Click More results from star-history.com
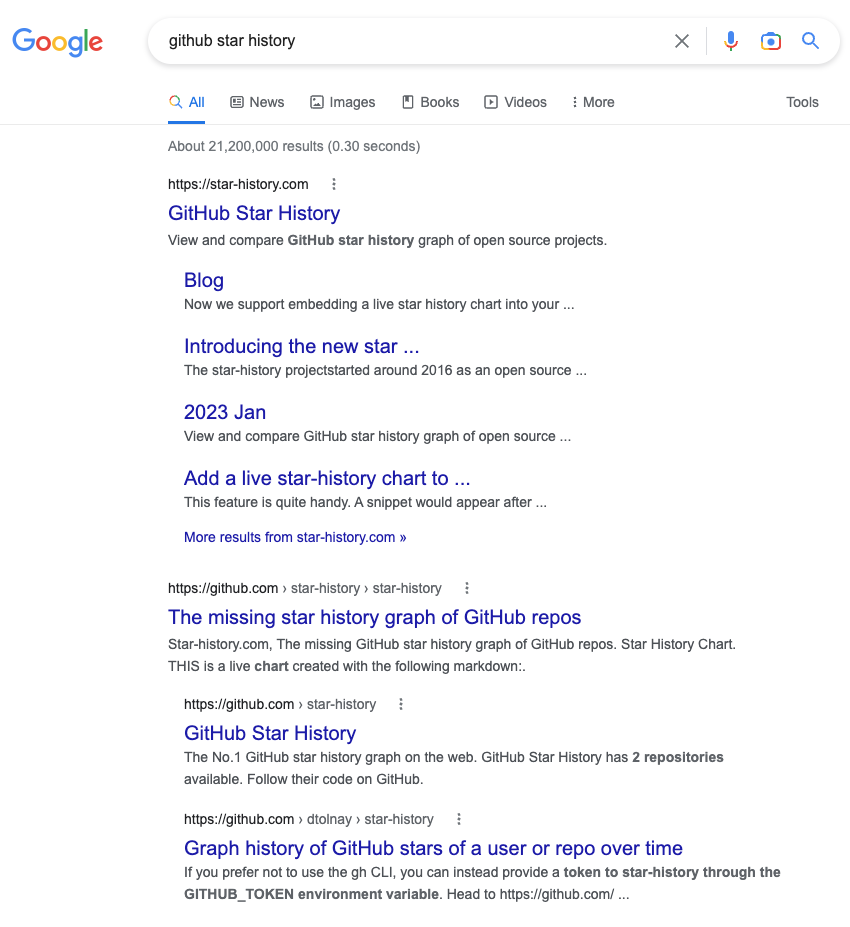The image size is (850, 927). pyautogui.click(x=295, y=537)
